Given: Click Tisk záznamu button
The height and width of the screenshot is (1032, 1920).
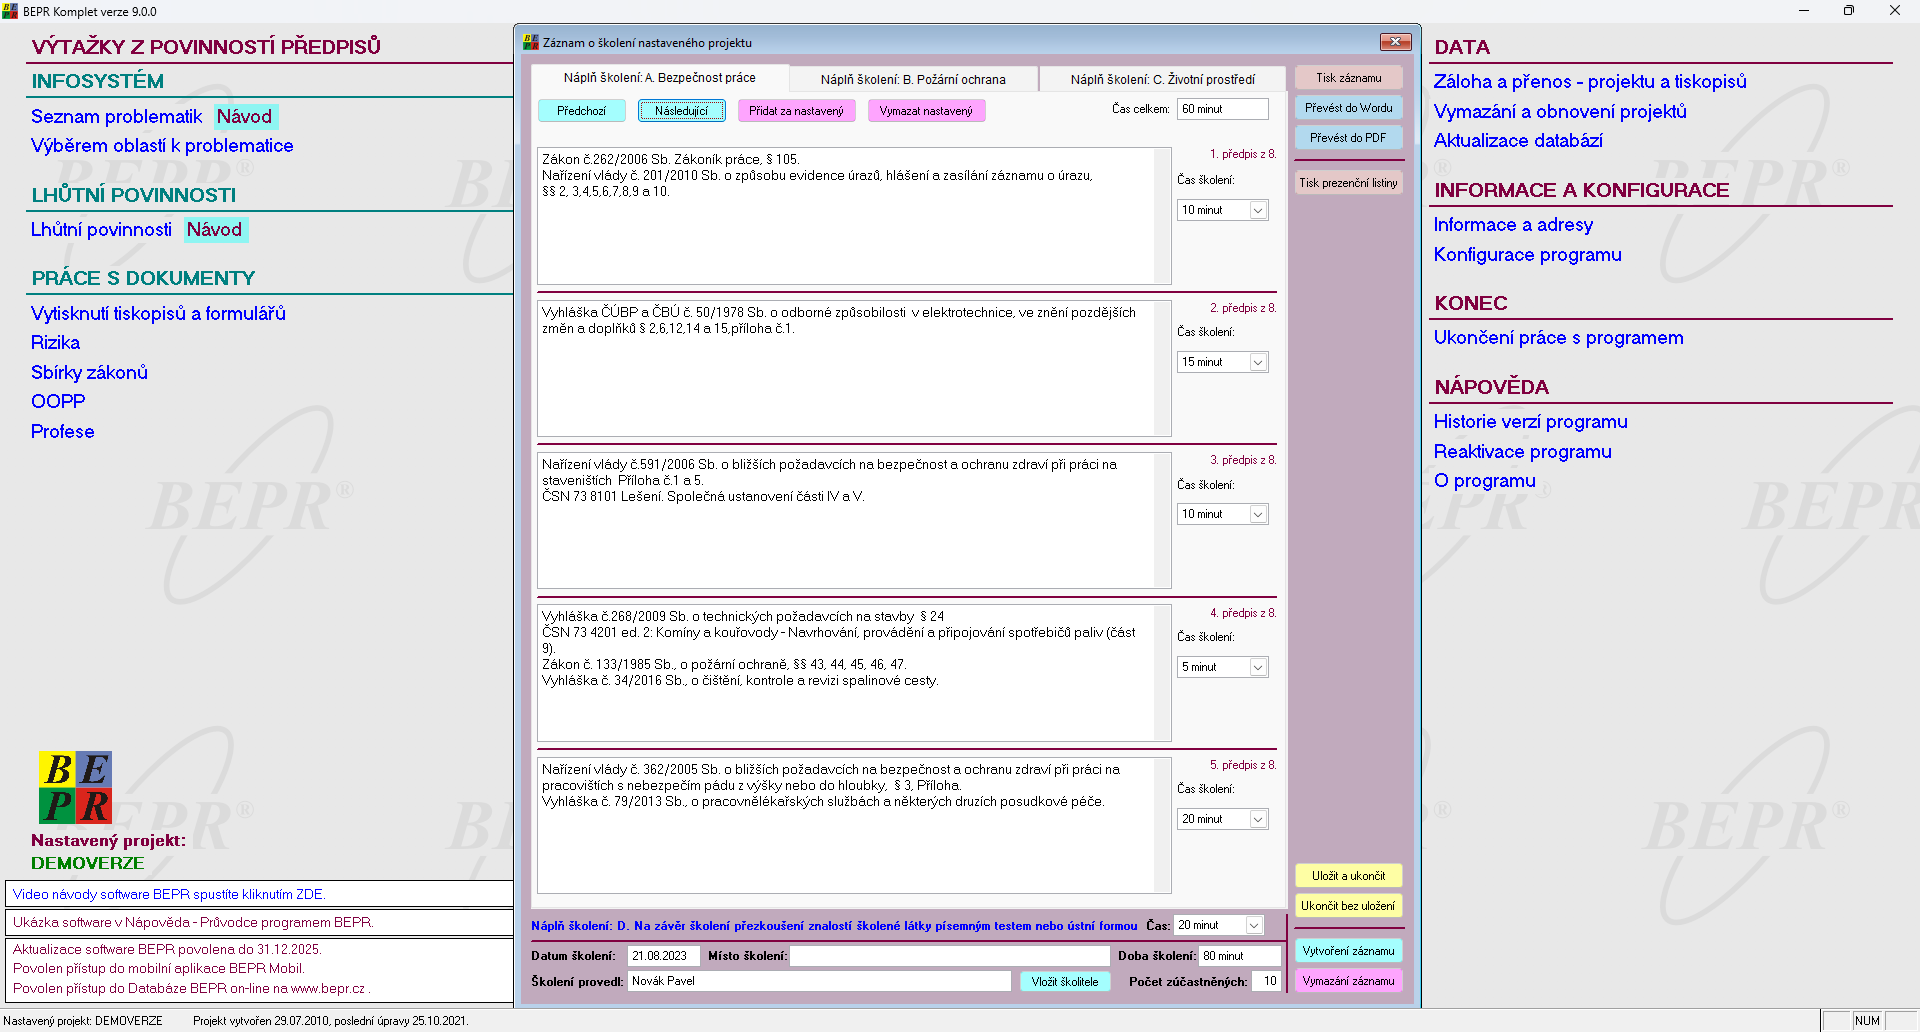Looking at the screenshot, I should pos(1349,78).
